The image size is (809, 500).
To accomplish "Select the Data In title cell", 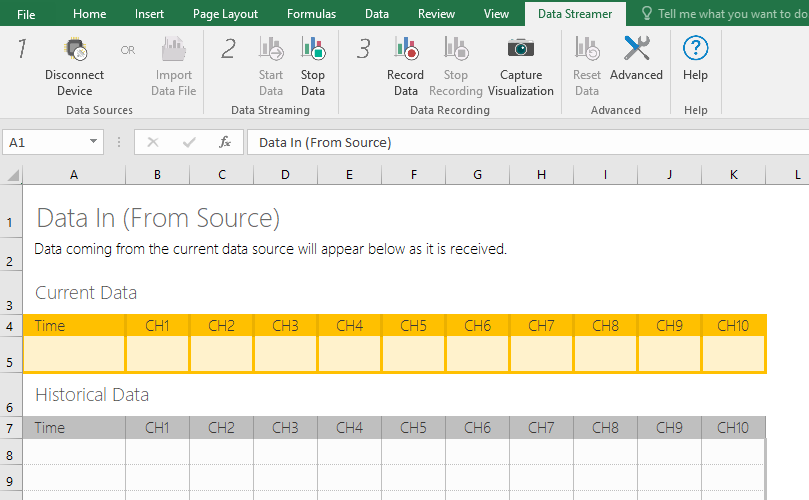I will click(x=158, y=218).
